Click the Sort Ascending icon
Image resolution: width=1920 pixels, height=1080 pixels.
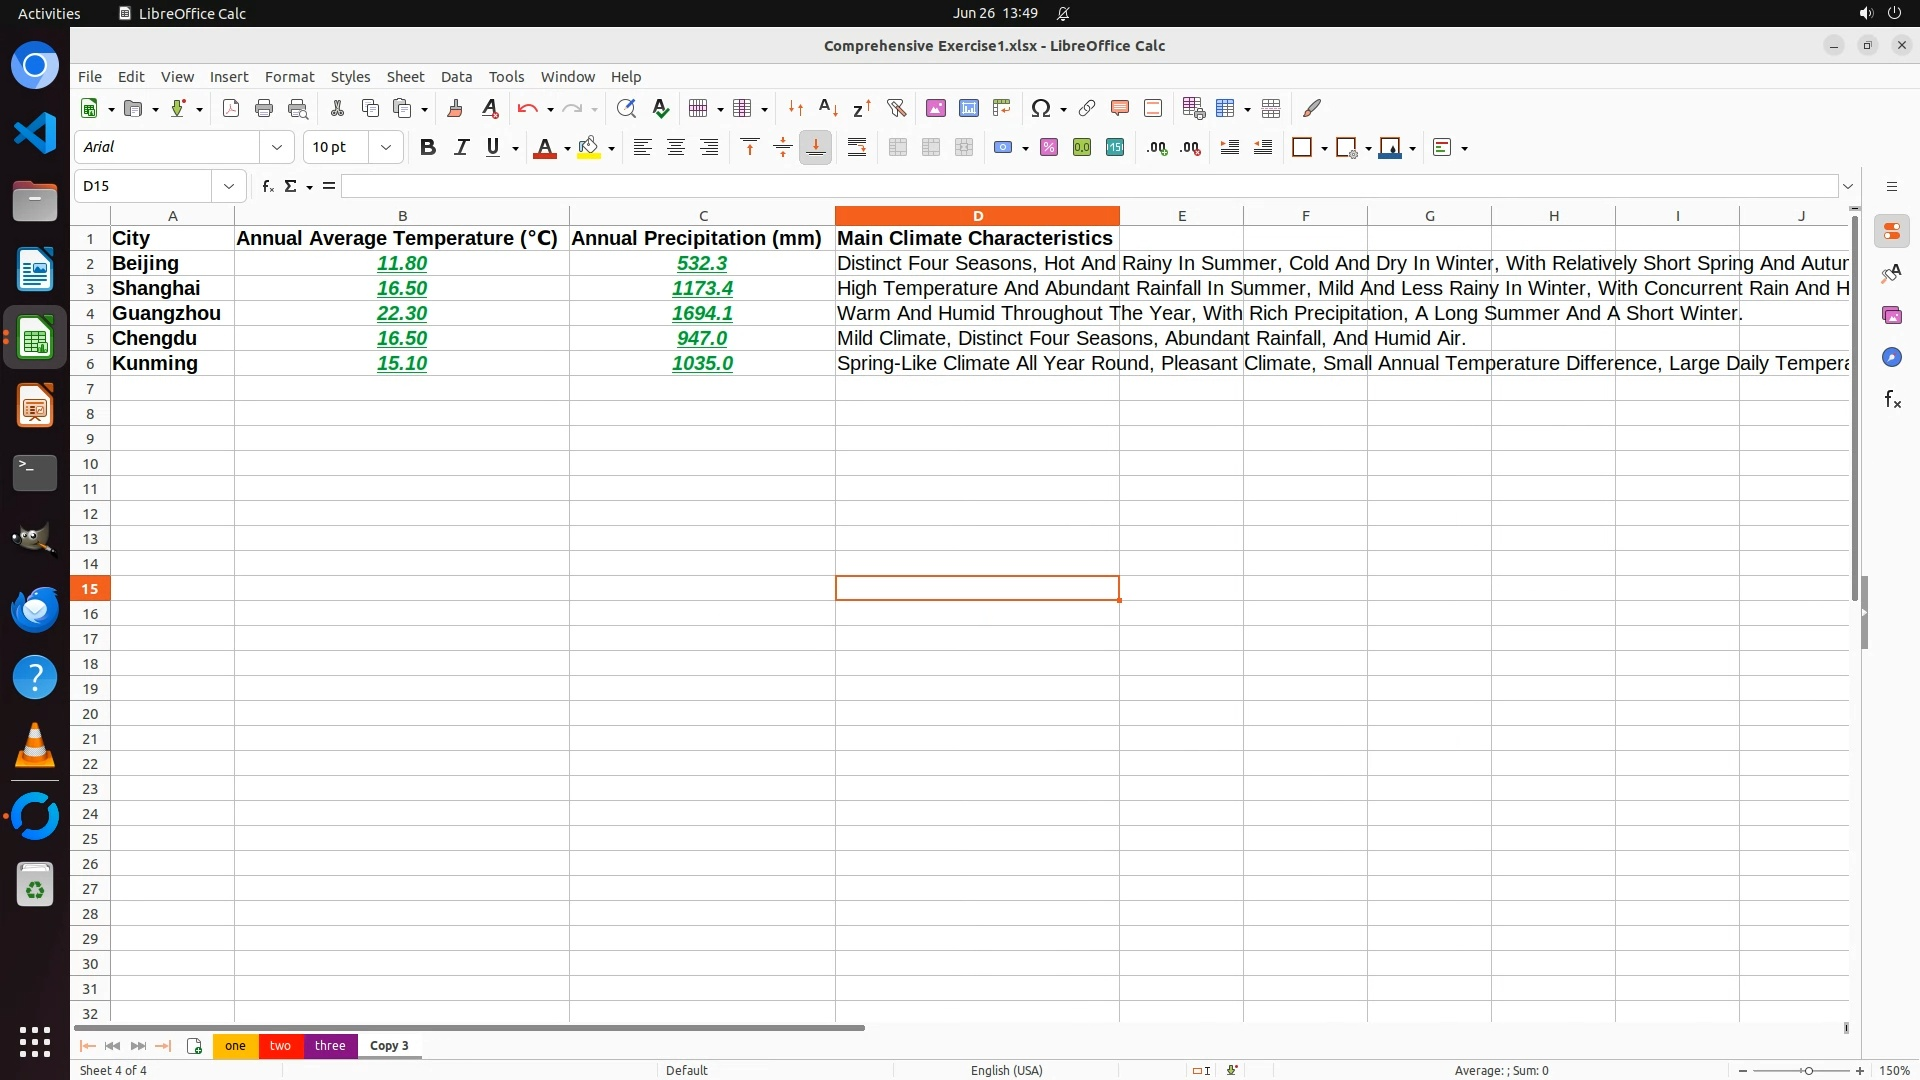(x=828, y=108)
